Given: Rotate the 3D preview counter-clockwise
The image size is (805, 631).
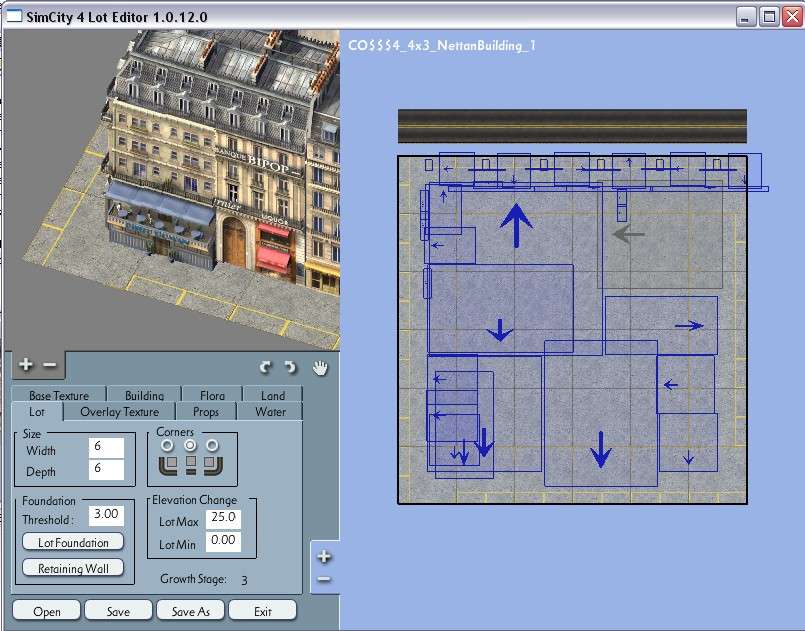Looking at the screenshot, I should [x=265, y=367].
